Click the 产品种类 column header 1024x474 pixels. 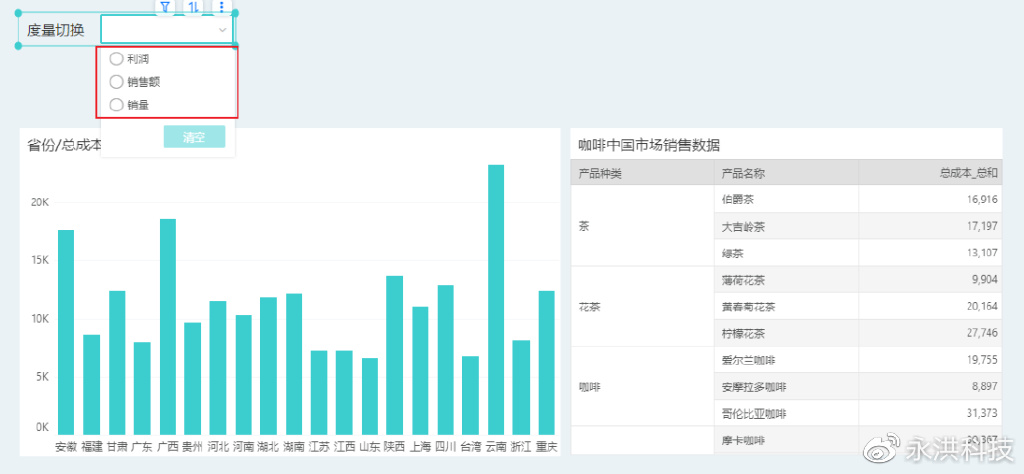pos(643,173)
